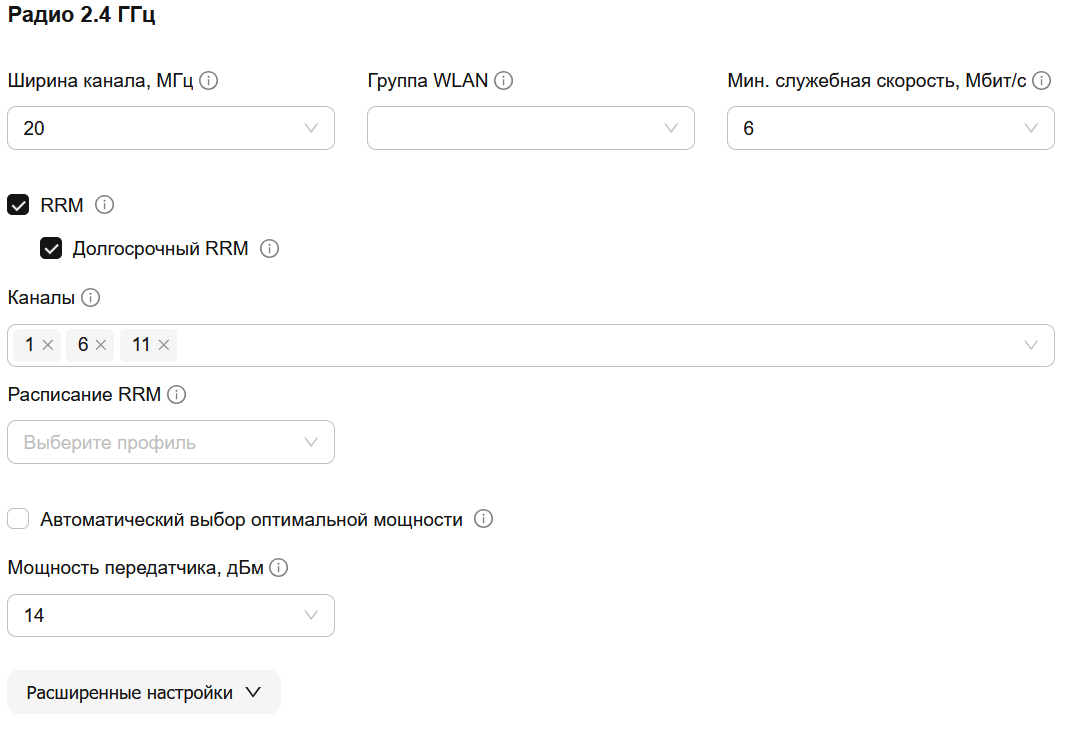Open Мощность передатчика dropdown showing 14
This screenshot has width=1078, height=736.
coord(170,615)
